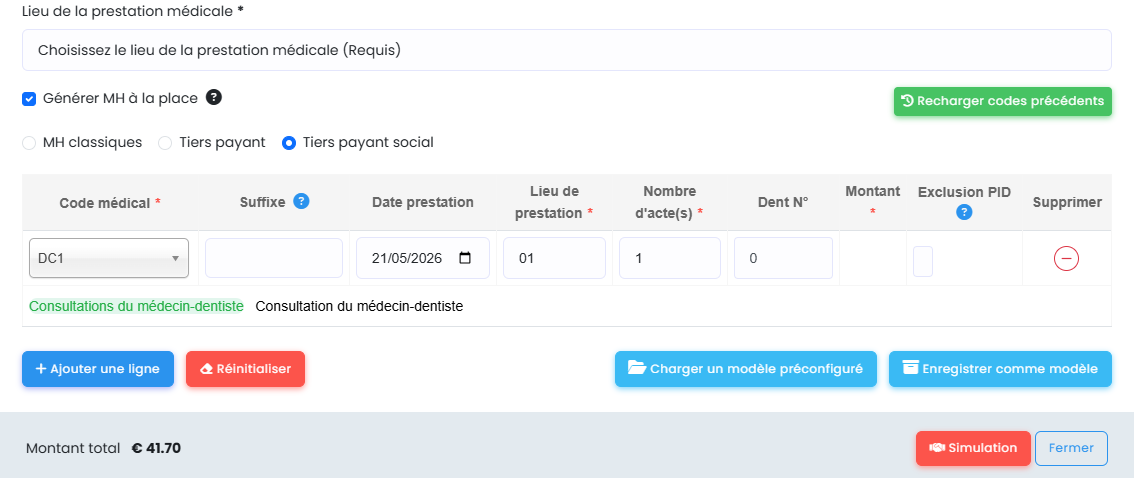Click the Fermer button
Screen dimensions: 1134x478
(x=1071, y=448)
